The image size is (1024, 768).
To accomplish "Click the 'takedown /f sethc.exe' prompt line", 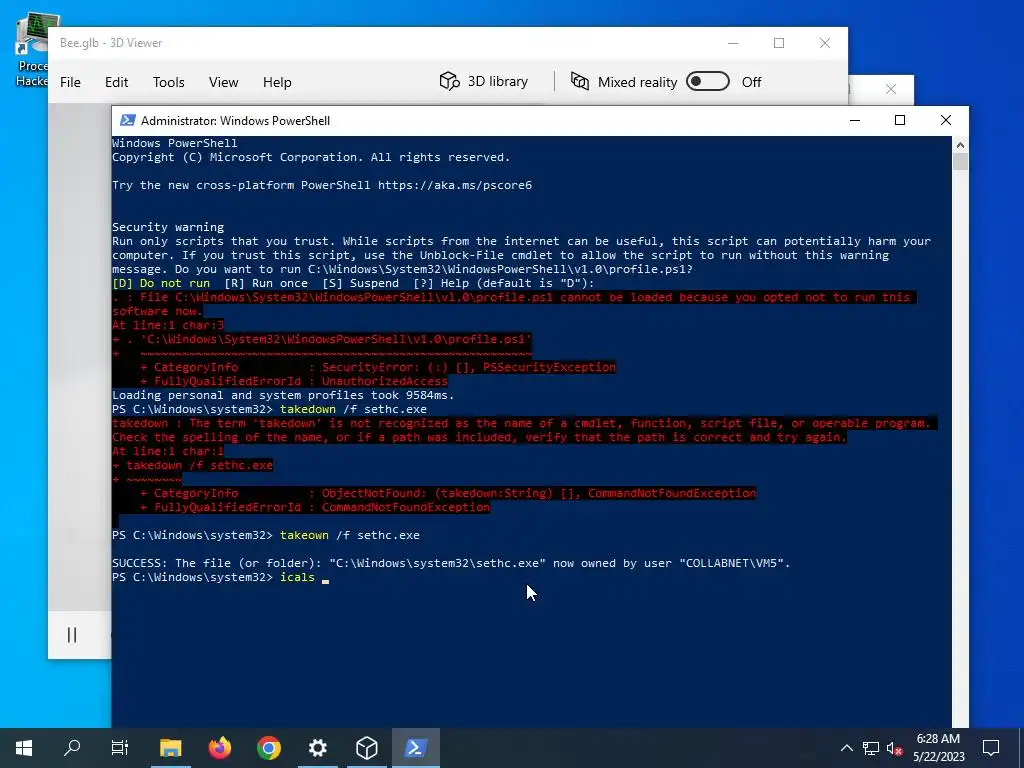I will click(x=269, y=409).
